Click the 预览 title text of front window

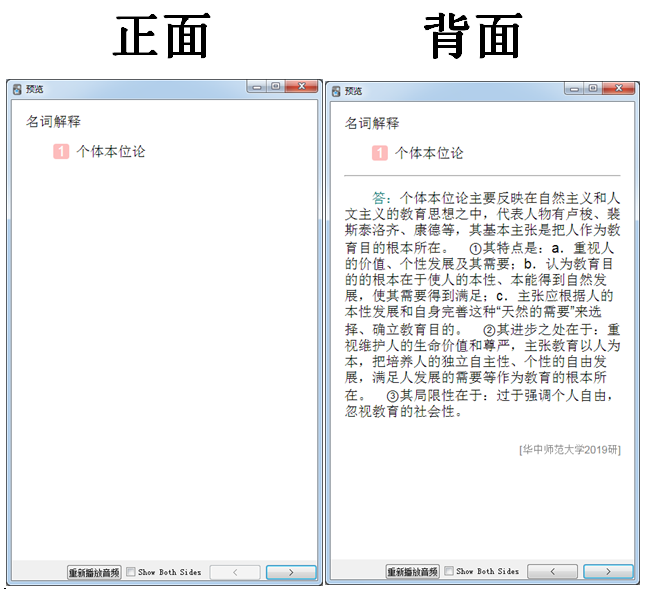pos(35,89)
